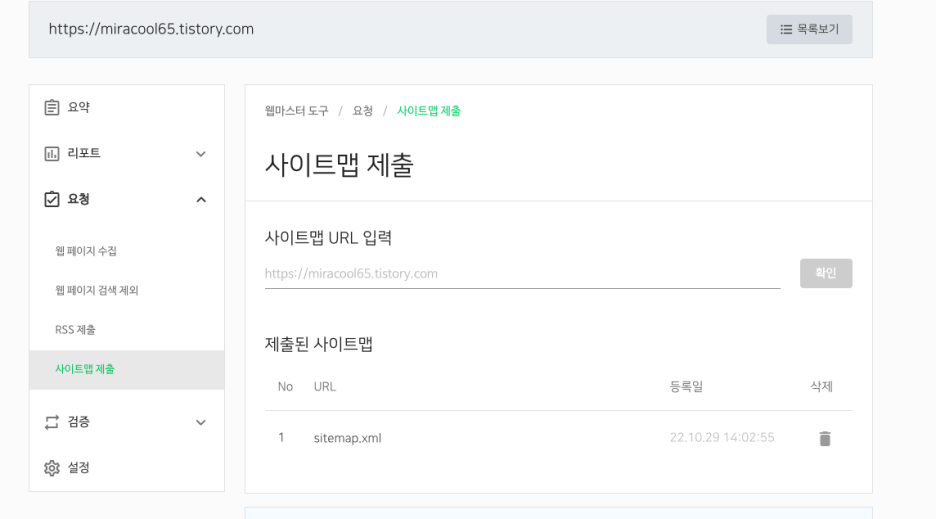This screenshot has width=936, height=519.
Task: Click the 확인 button
Action: (x=826, y=273)
